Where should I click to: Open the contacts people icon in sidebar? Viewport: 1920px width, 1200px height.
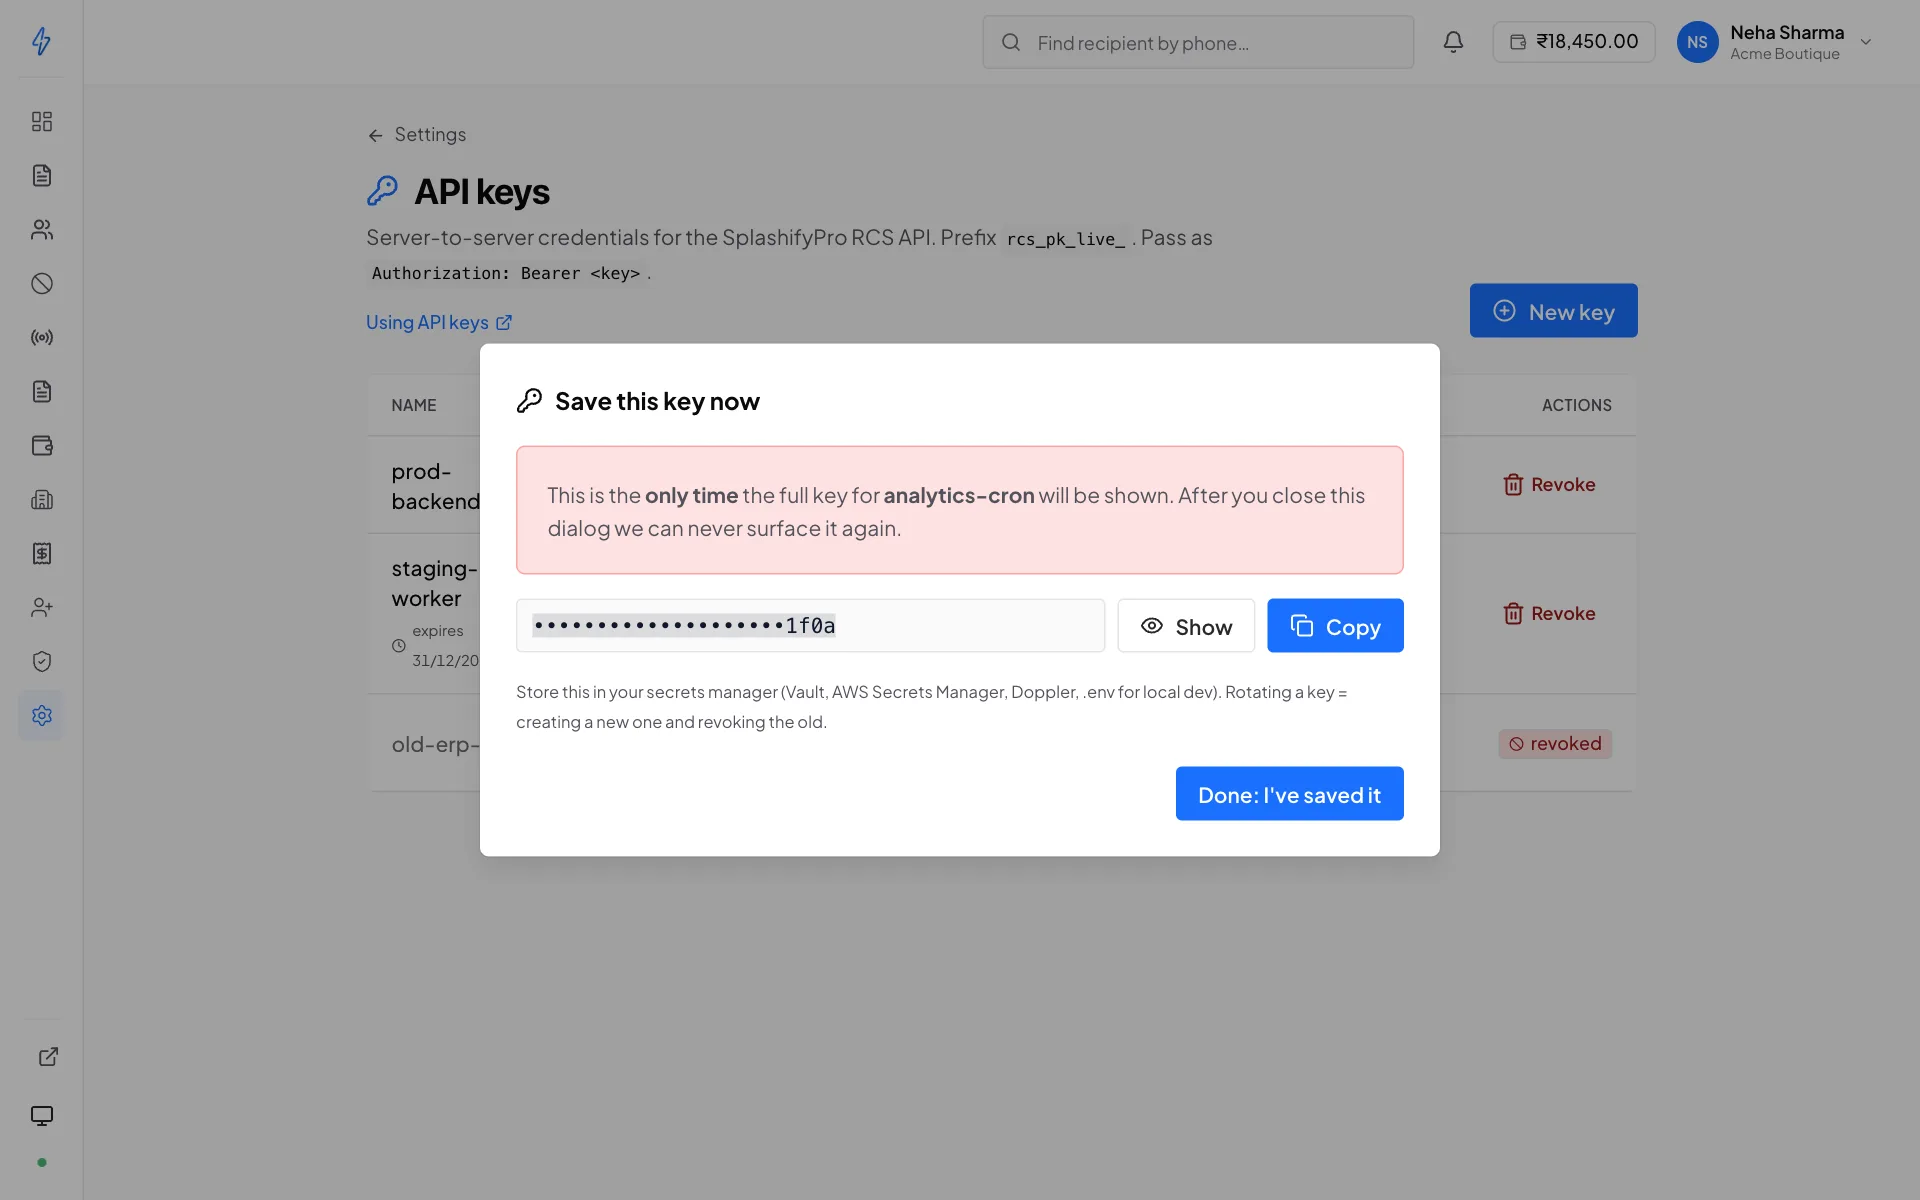click(x=41, y=230)
